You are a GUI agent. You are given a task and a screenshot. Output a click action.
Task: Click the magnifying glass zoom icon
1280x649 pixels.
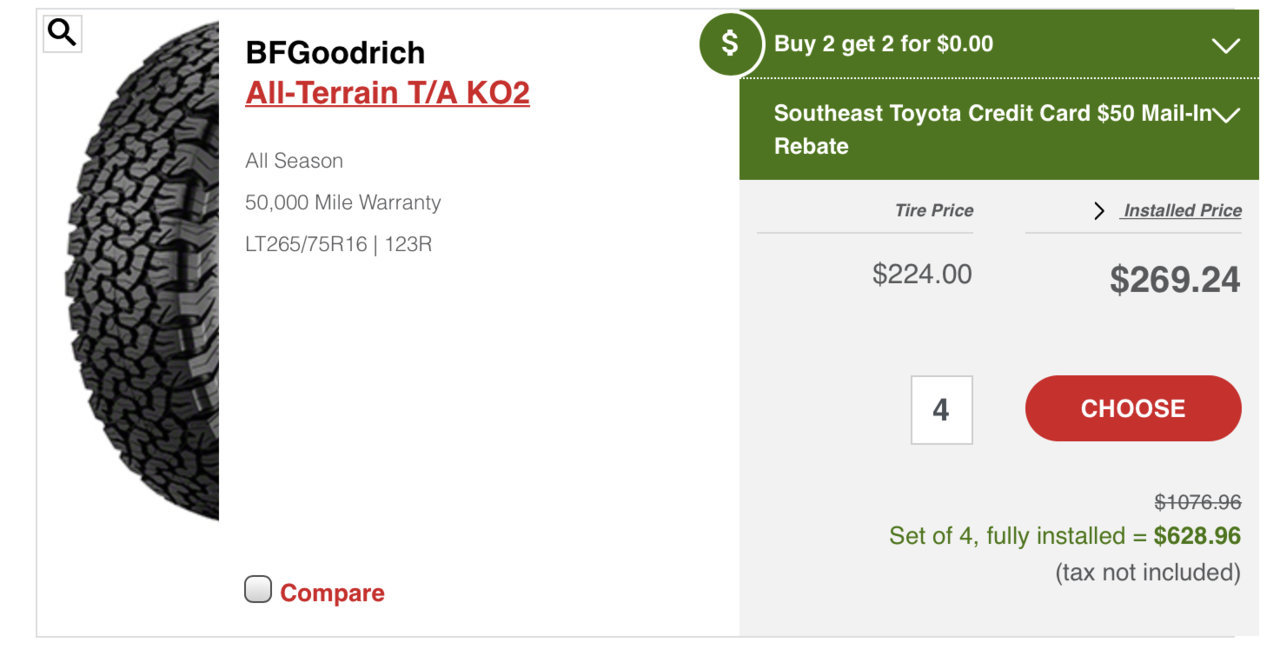tap(62, 33)
